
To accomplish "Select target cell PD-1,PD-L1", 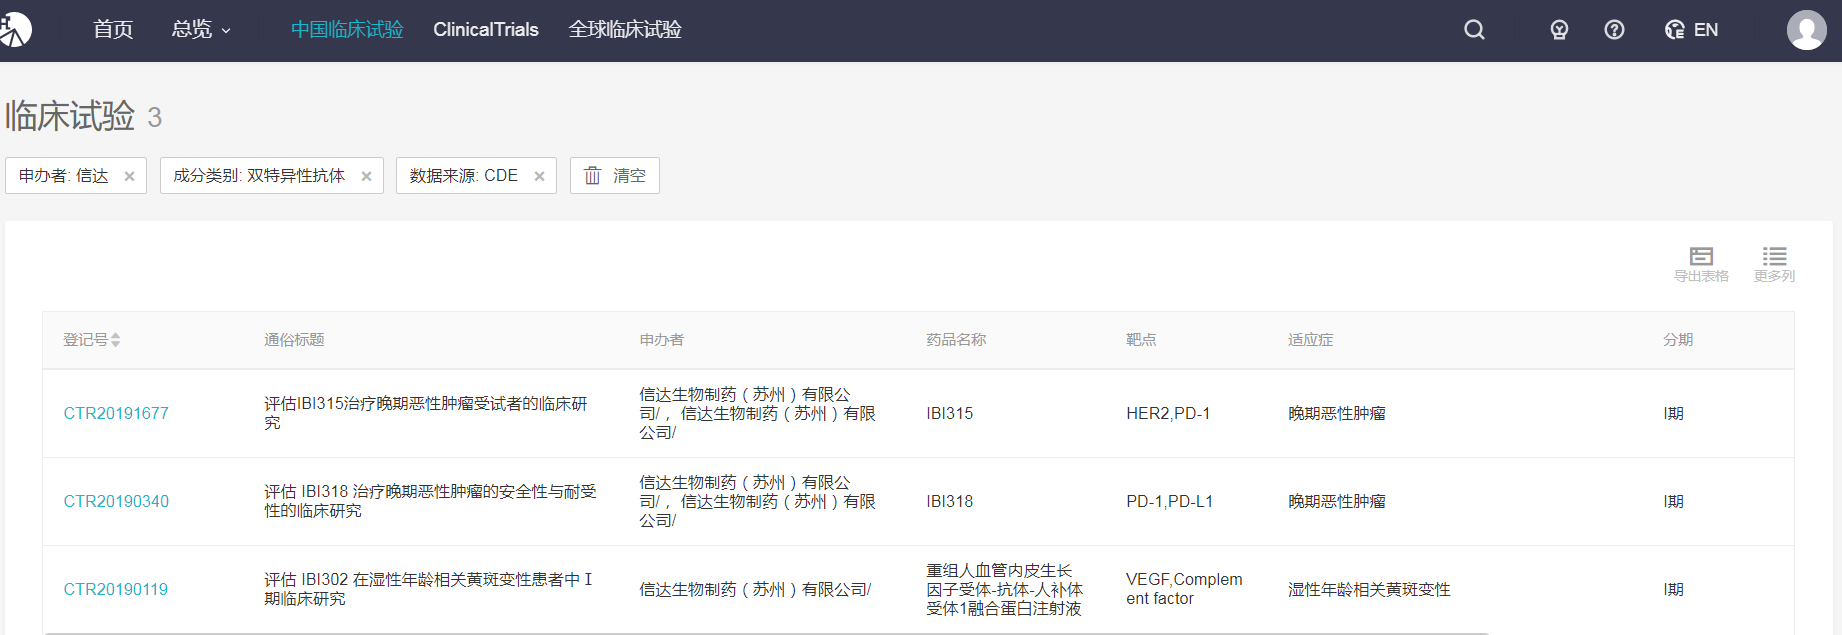I will 1169,502.
